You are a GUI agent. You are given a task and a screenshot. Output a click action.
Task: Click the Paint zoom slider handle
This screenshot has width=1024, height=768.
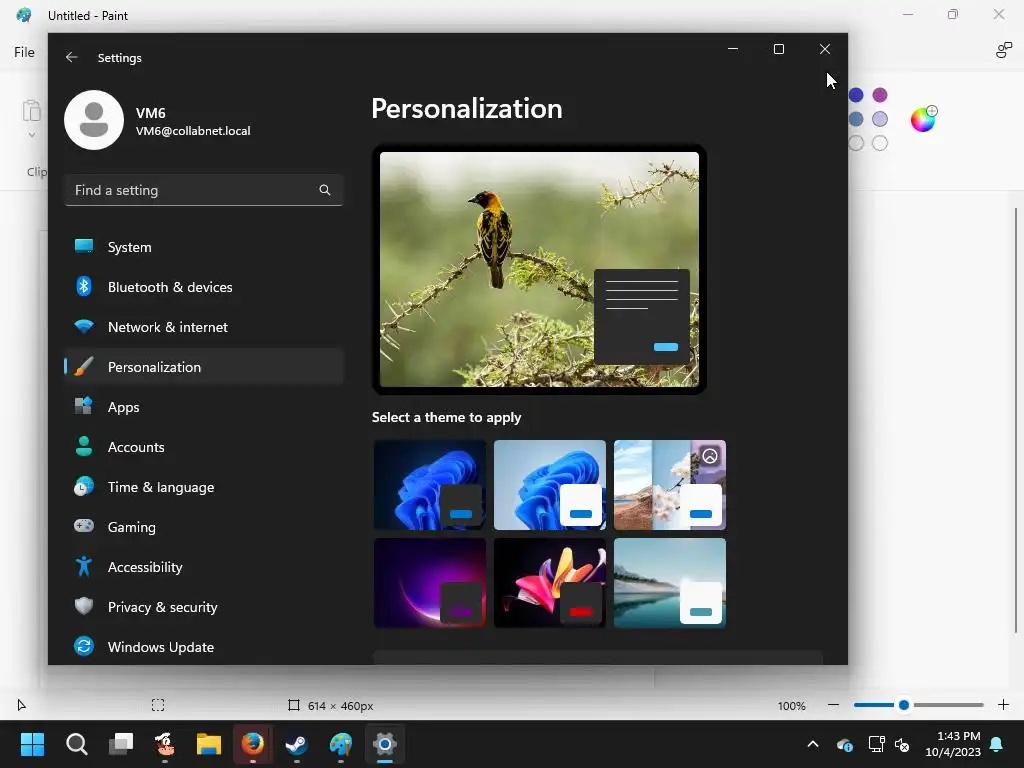tap(904, 705)
